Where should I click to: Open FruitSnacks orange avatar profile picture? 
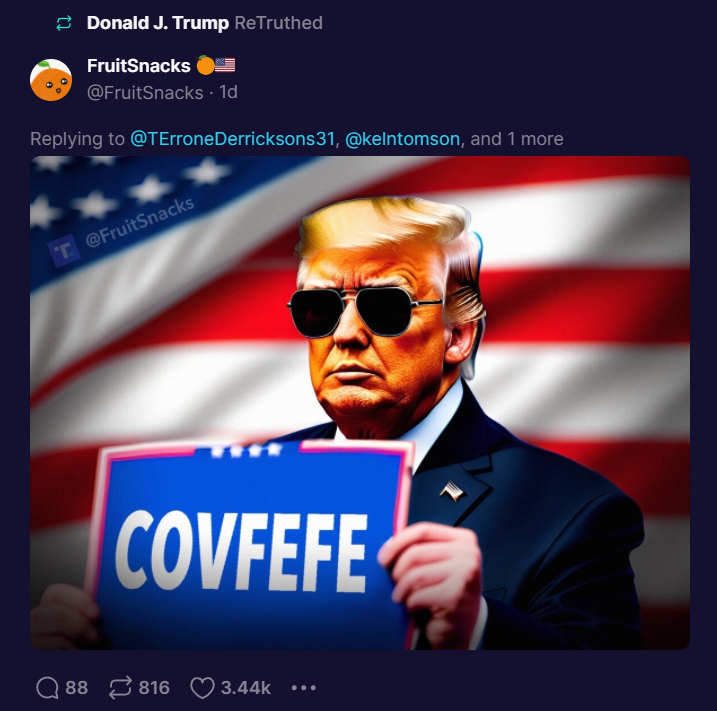(51, 80)
